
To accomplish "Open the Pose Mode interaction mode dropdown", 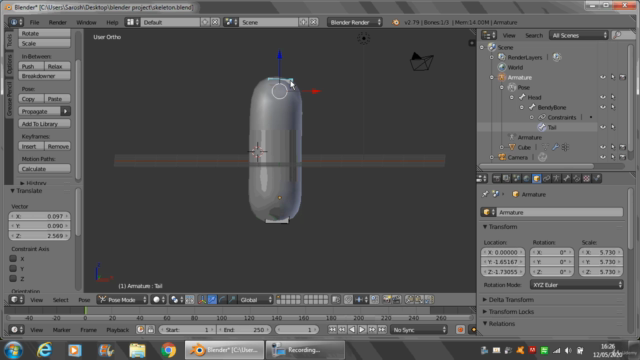I will click(122, 300).
